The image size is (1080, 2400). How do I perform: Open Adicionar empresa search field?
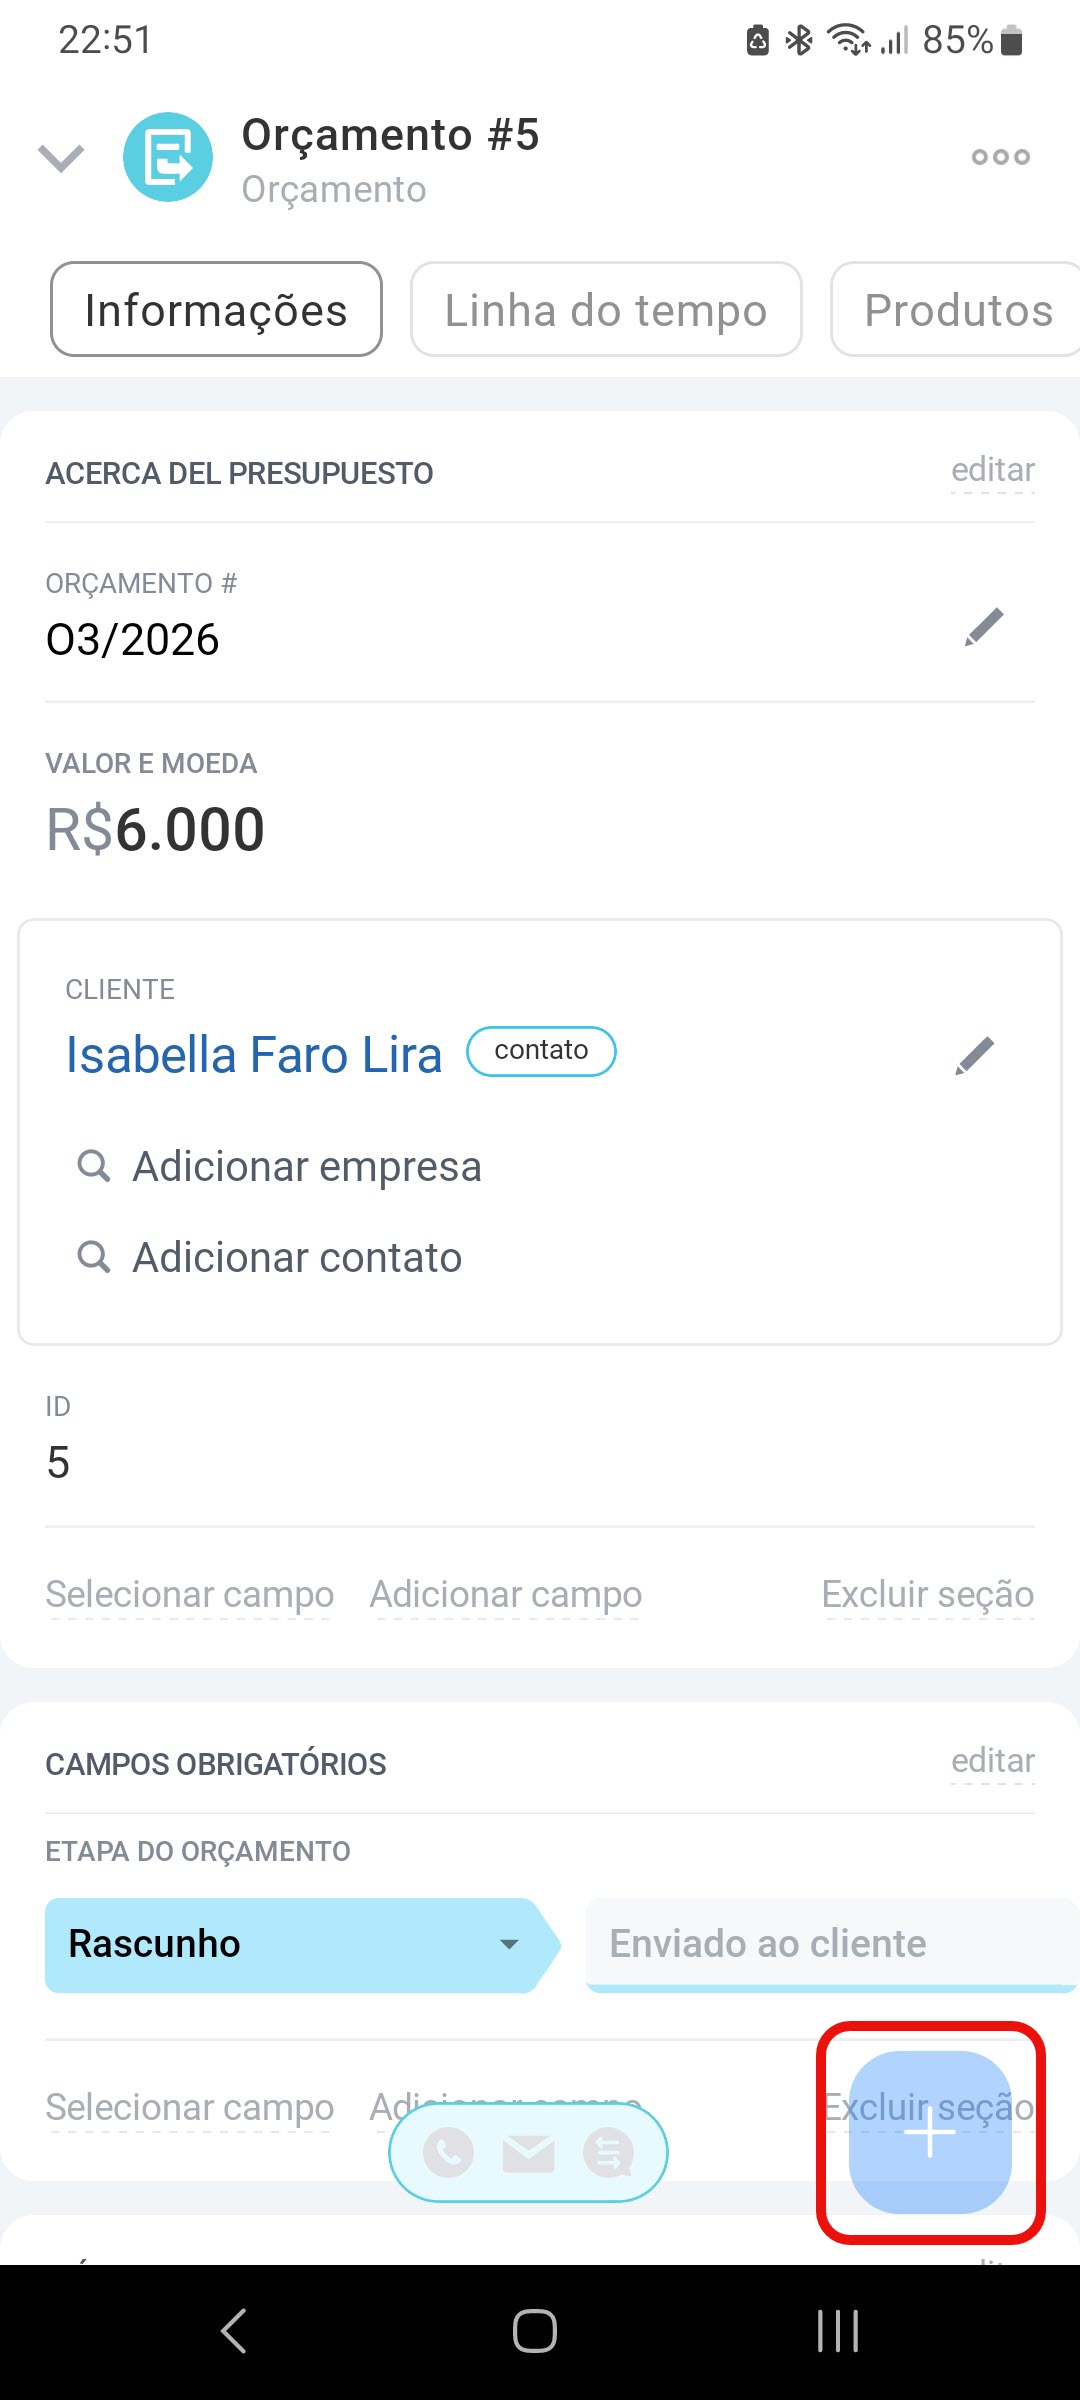[x=307, y=1167]
